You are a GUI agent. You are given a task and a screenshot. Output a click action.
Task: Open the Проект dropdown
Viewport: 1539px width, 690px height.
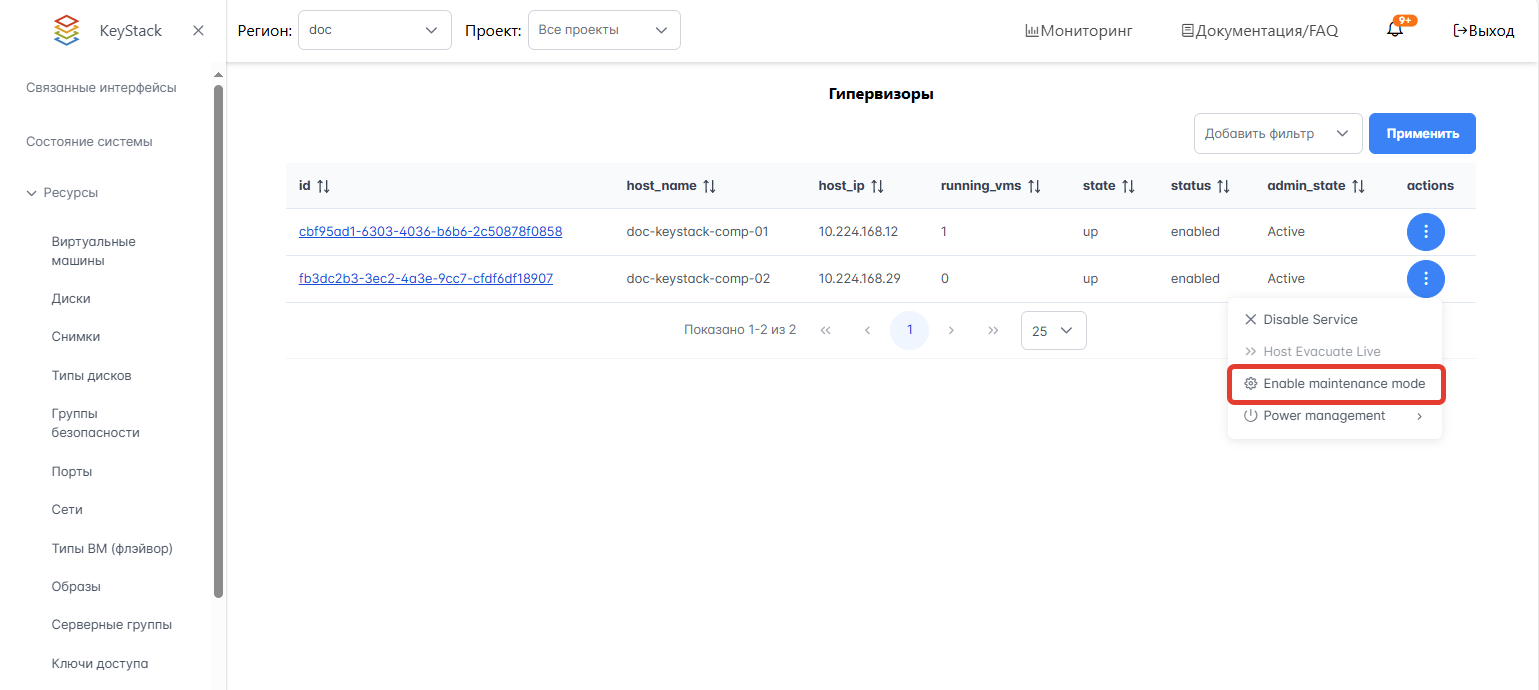(603, 30)
